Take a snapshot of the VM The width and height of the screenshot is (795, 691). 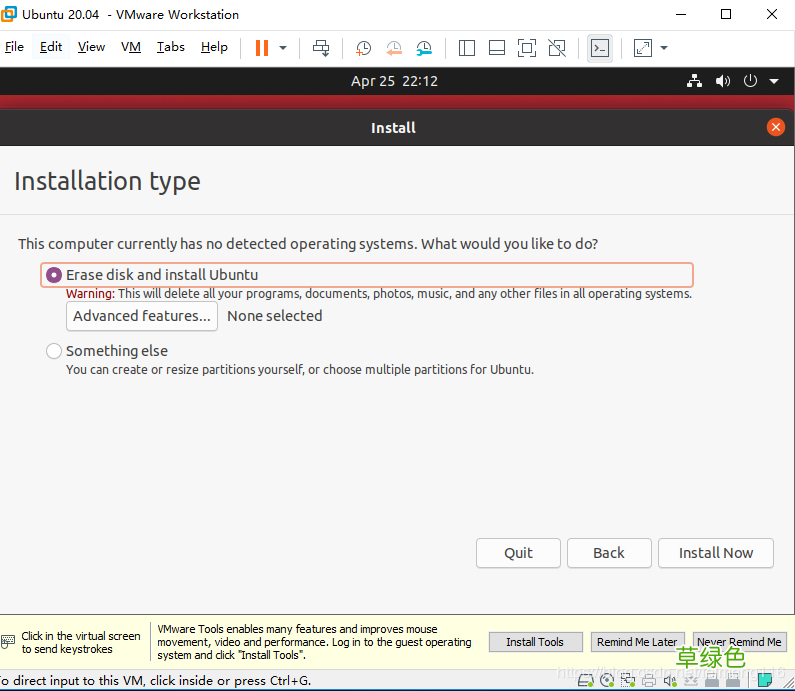(364, 48)
